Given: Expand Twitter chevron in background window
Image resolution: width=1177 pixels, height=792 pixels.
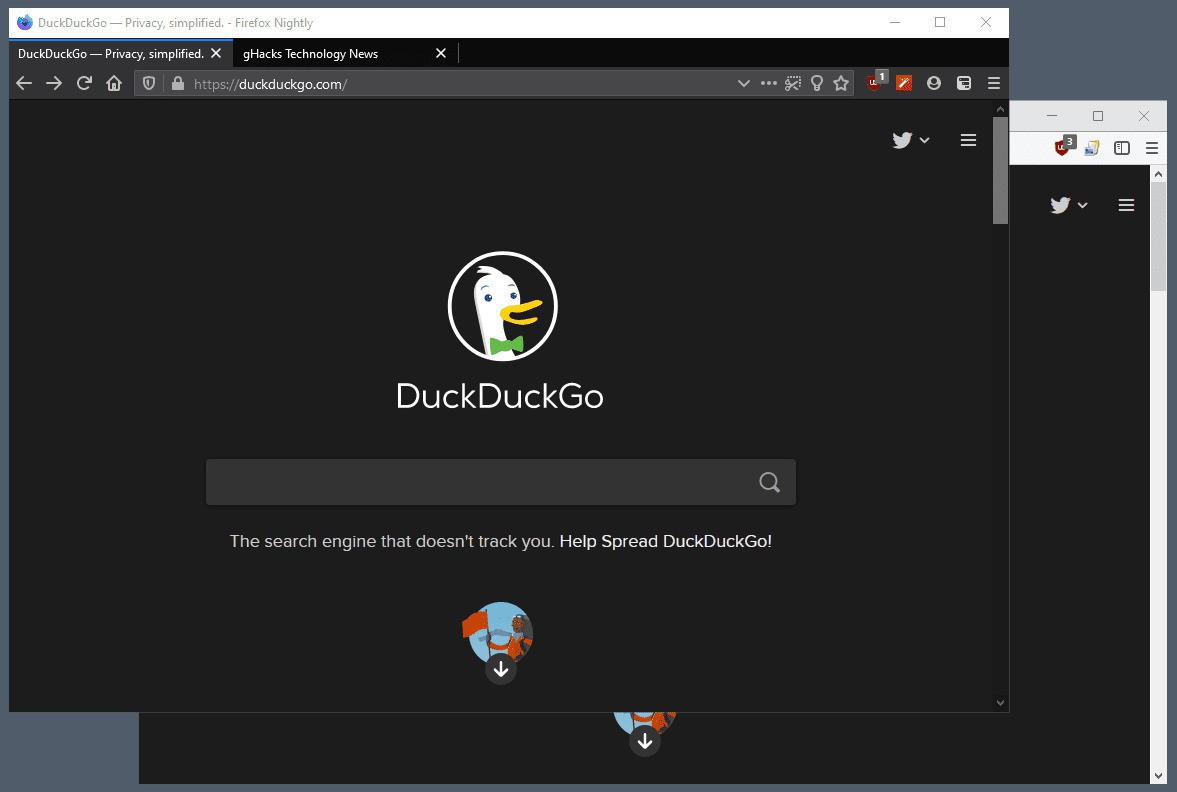Looking at the screenshot, I should point(1082,205).
